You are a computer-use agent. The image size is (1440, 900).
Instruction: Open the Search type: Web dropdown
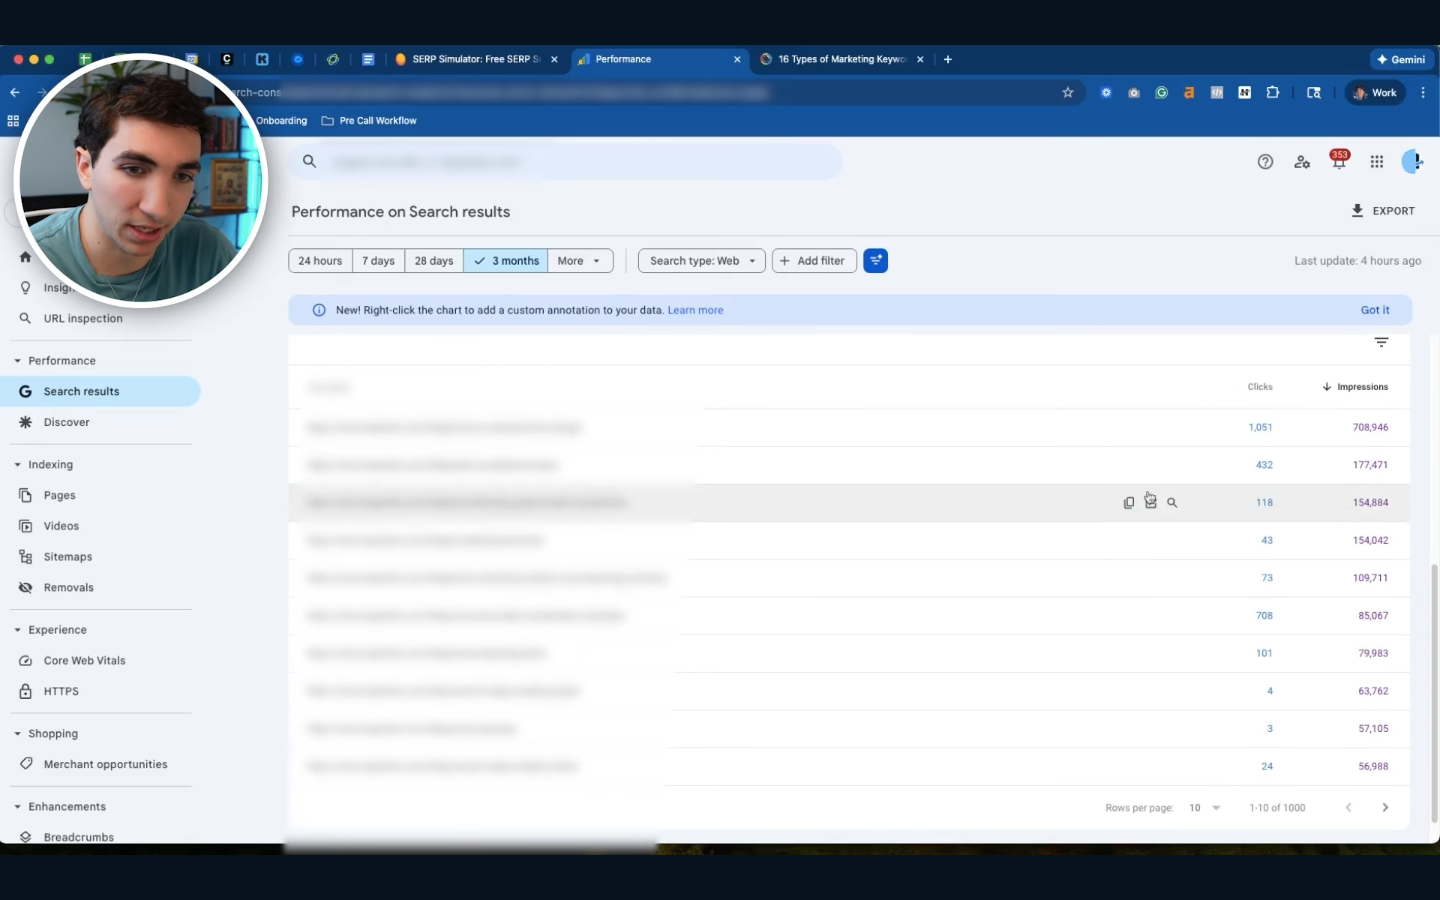[x=702, y=261]
